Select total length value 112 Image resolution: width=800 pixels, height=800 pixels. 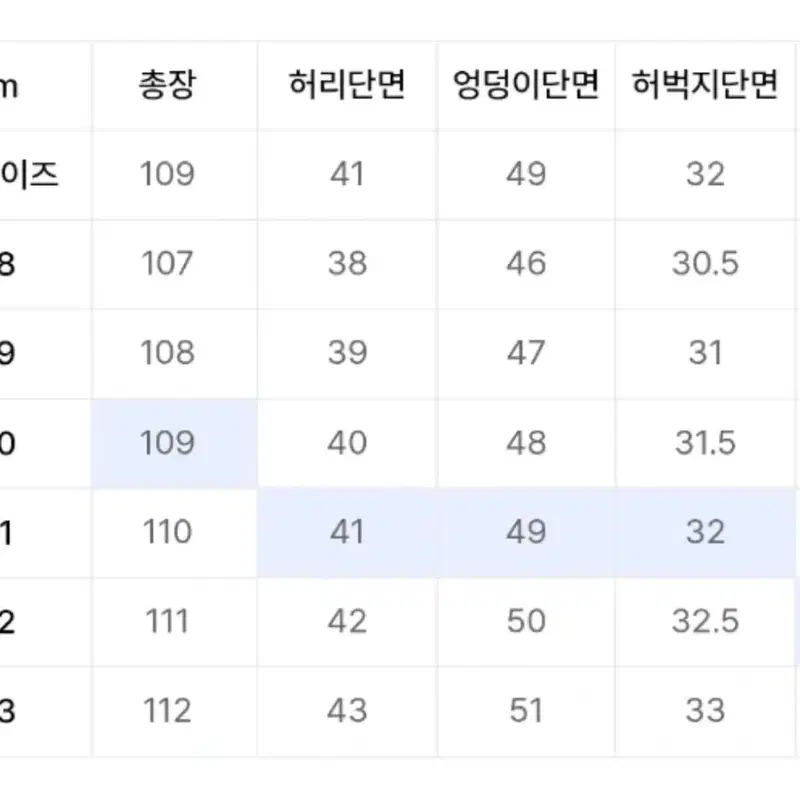(167, 711)
